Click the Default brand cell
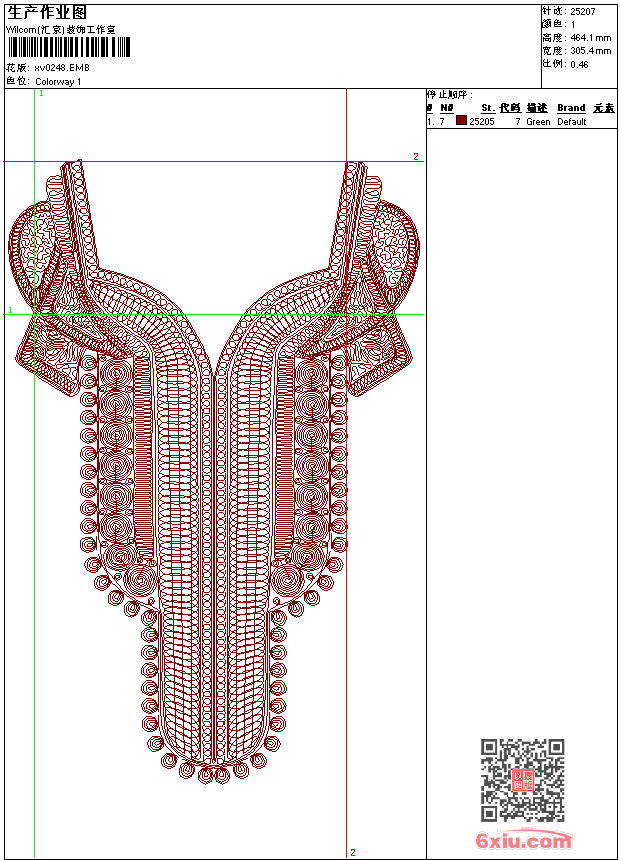 coord(571,122)
